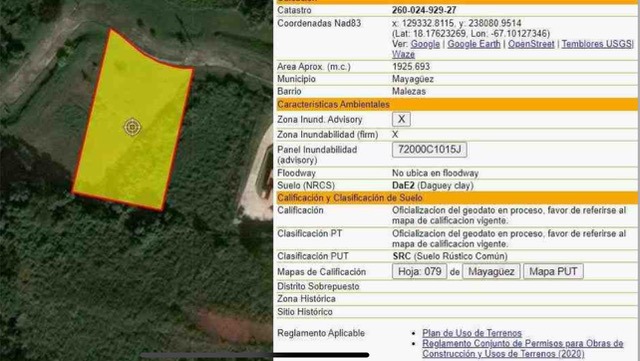Click the Panel Inundabilidad (advisory) label
Image resolution: width=640 pixels, height=361 pixels.
(317, 155)
